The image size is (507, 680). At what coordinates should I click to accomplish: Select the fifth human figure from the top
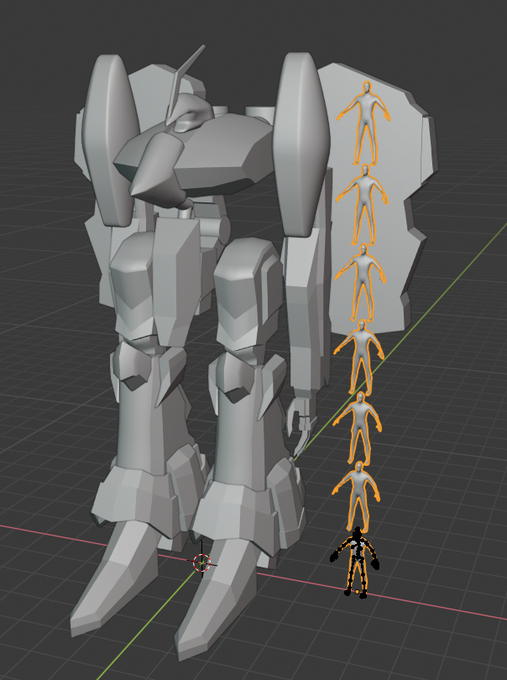click(x=358, y=427)
